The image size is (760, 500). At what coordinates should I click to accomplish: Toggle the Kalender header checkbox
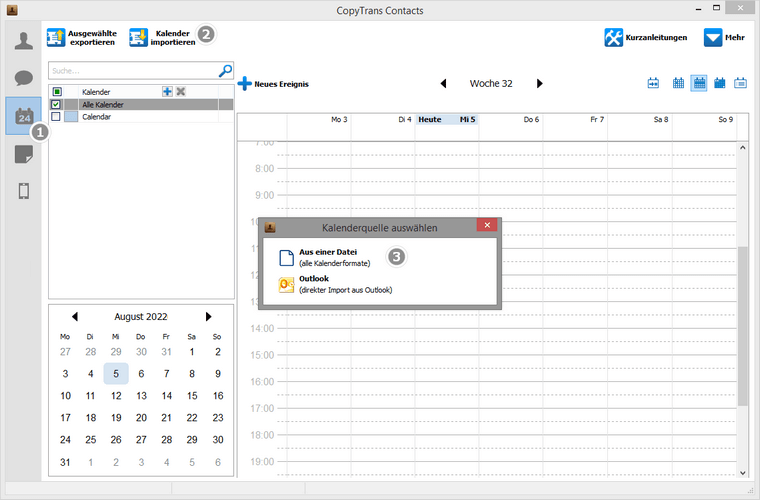coord(57,91)
